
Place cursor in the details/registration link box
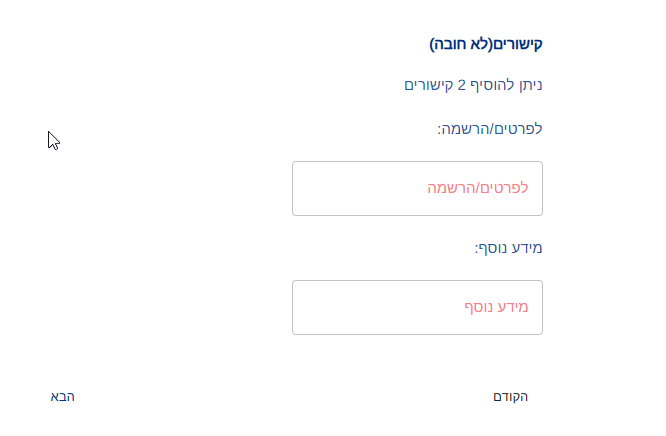pos(417,188)
